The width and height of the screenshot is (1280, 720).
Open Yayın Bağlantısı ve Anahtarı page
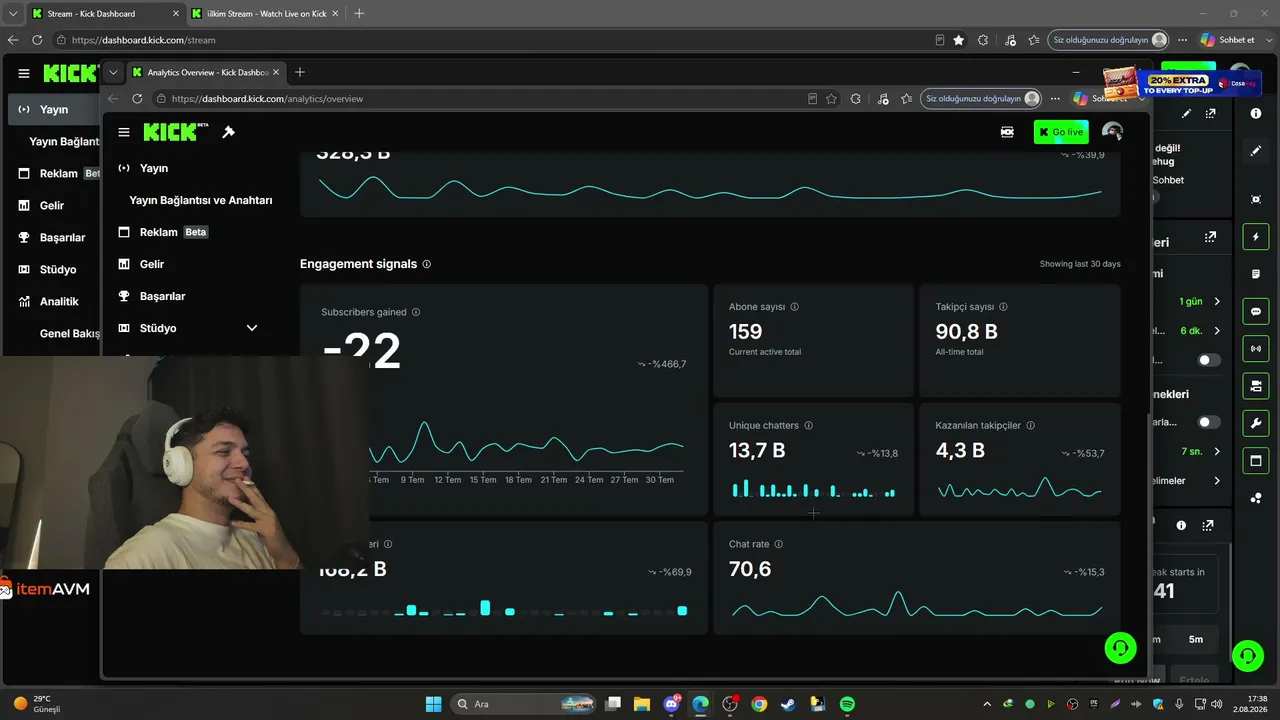[201, 200]
